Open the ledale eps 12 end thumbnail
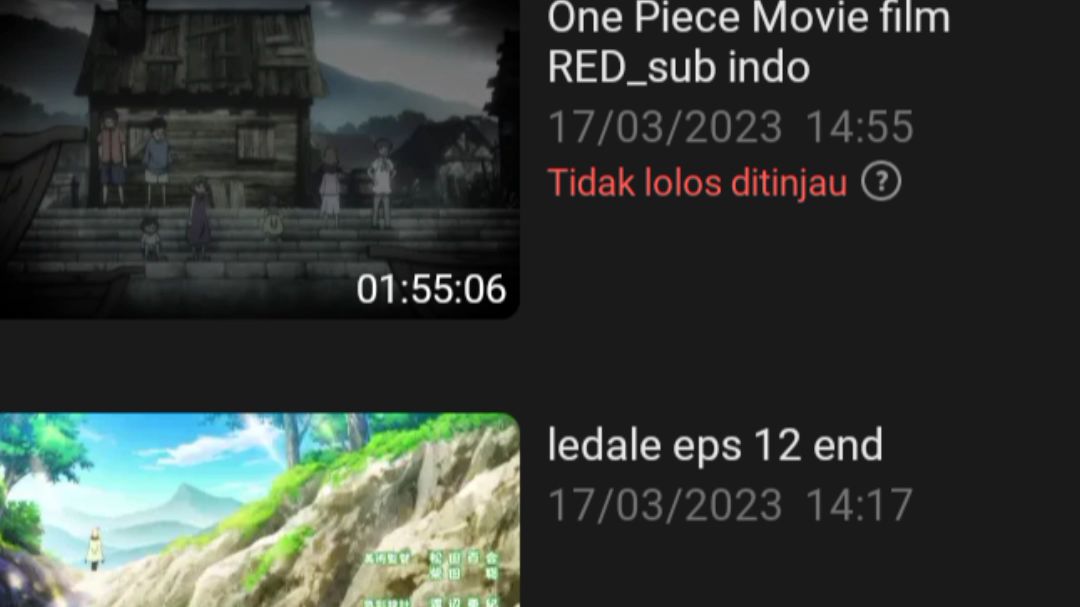1080x607 pixels. [260, 510]
